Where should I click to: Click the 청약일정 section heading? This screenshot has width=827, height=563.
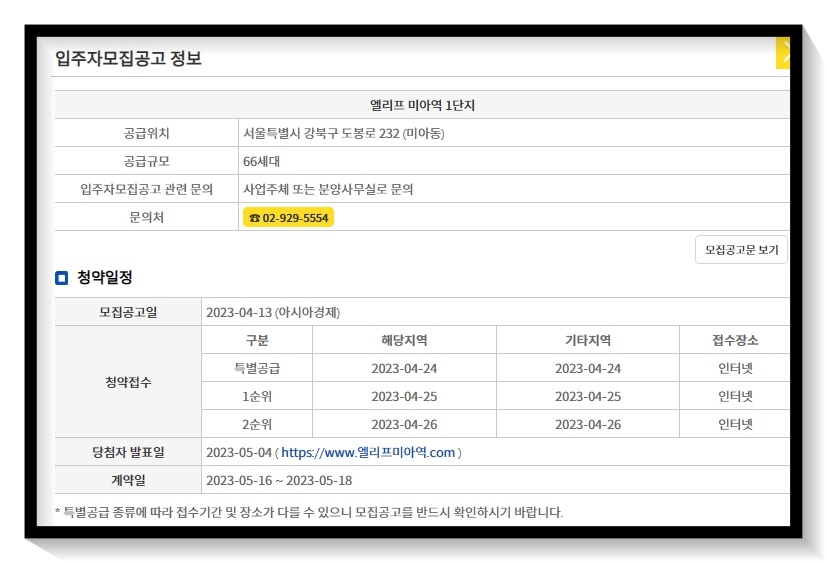(x=105, y=277)
